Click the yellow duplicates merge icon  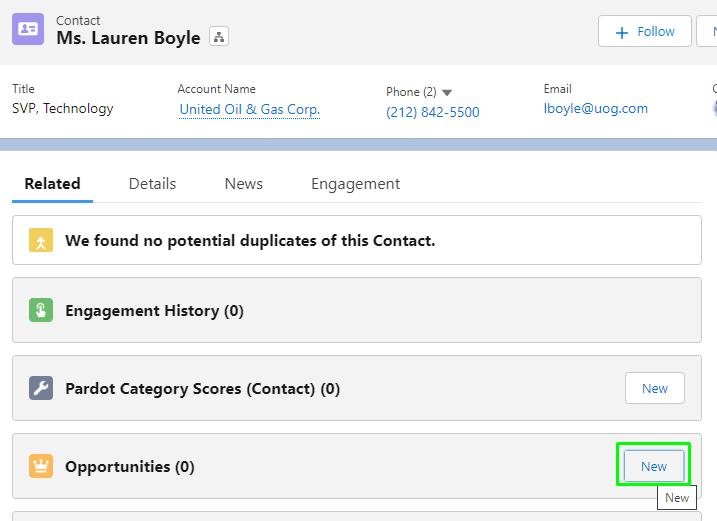pyautogui.click(x=41, y=240)
